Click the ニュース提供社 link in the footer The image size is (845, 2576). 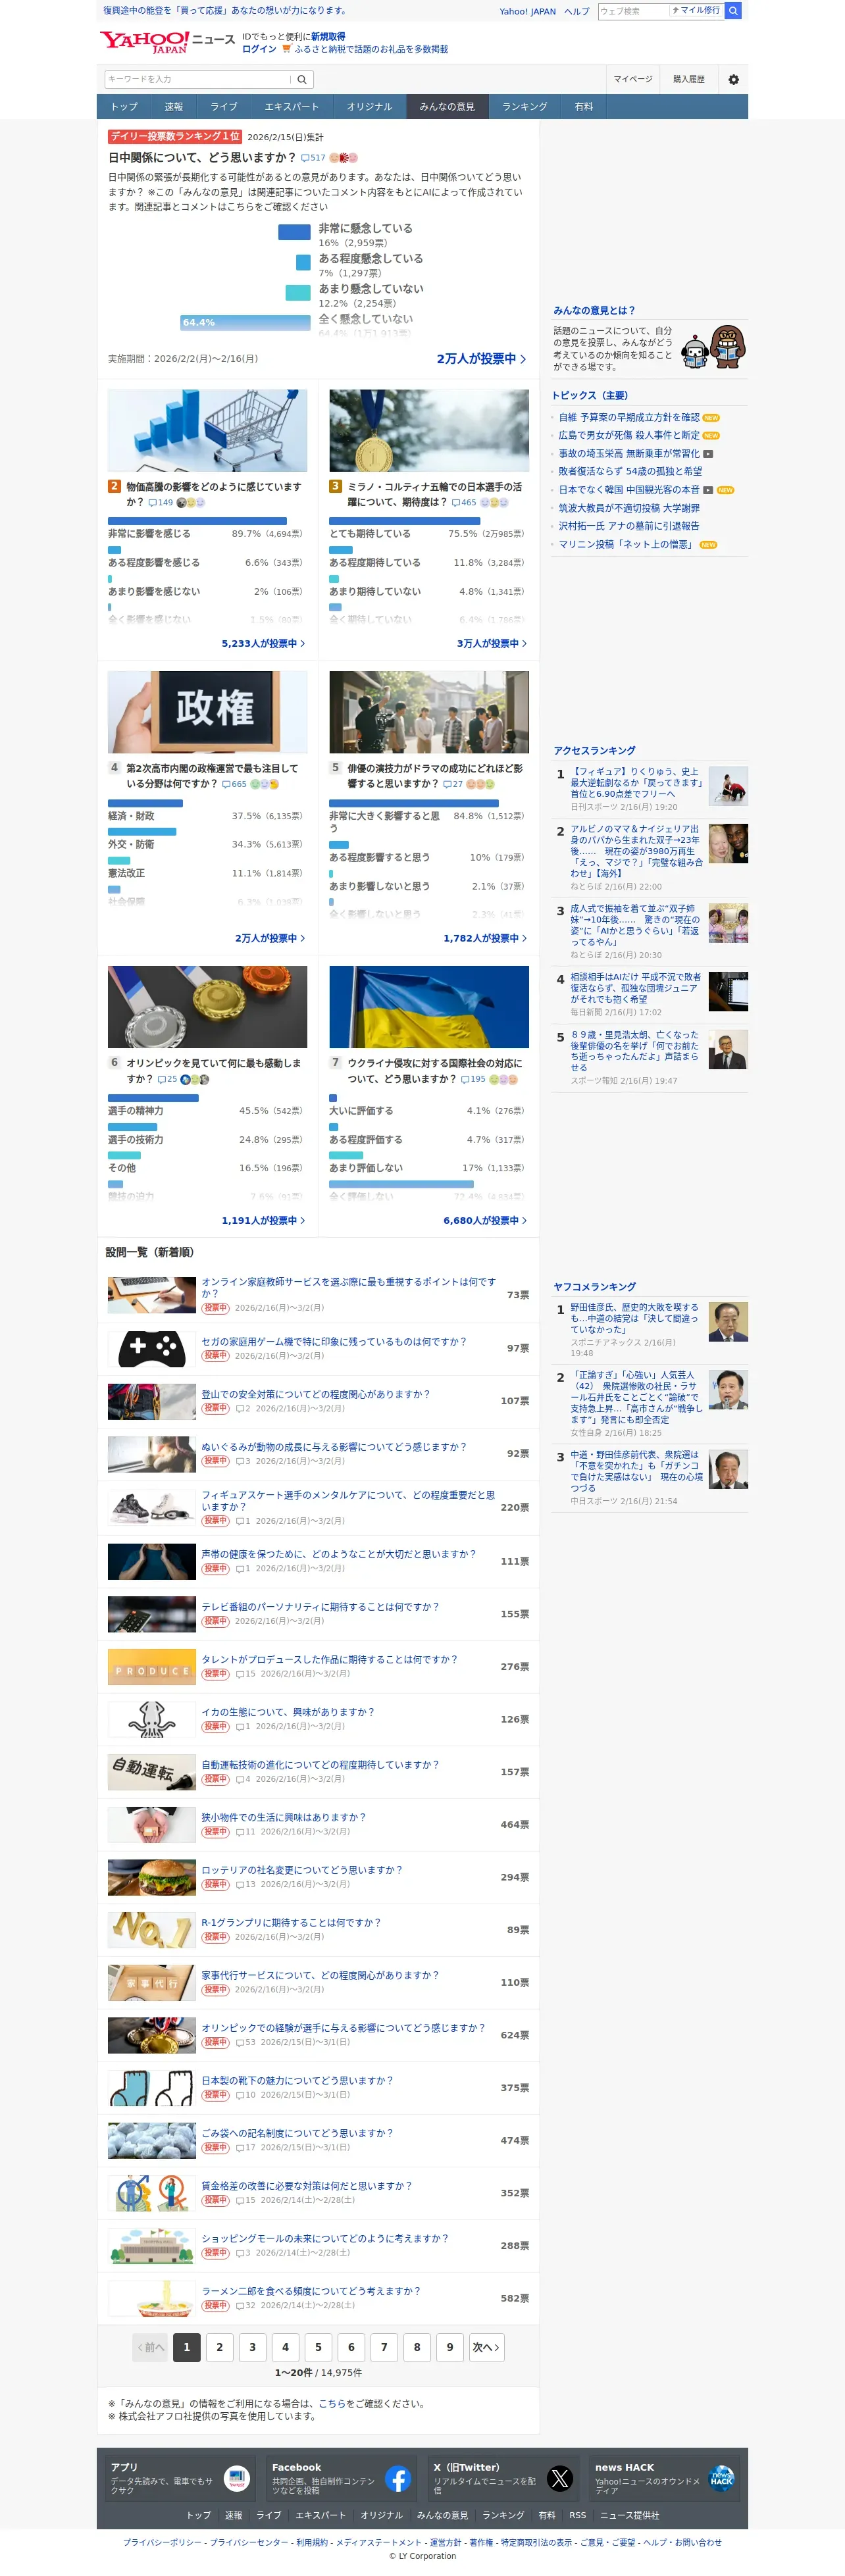click(x=629, y=2516)
